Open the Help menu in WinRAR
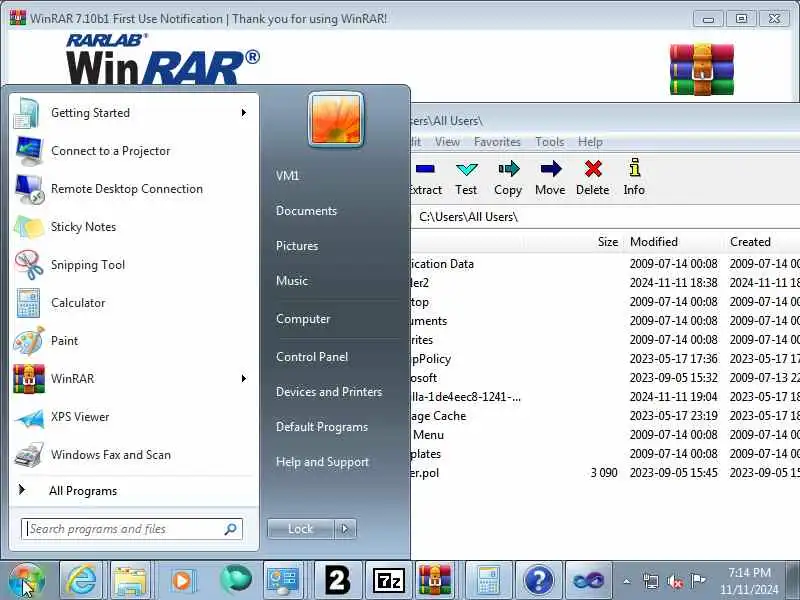 coord(590,142)
